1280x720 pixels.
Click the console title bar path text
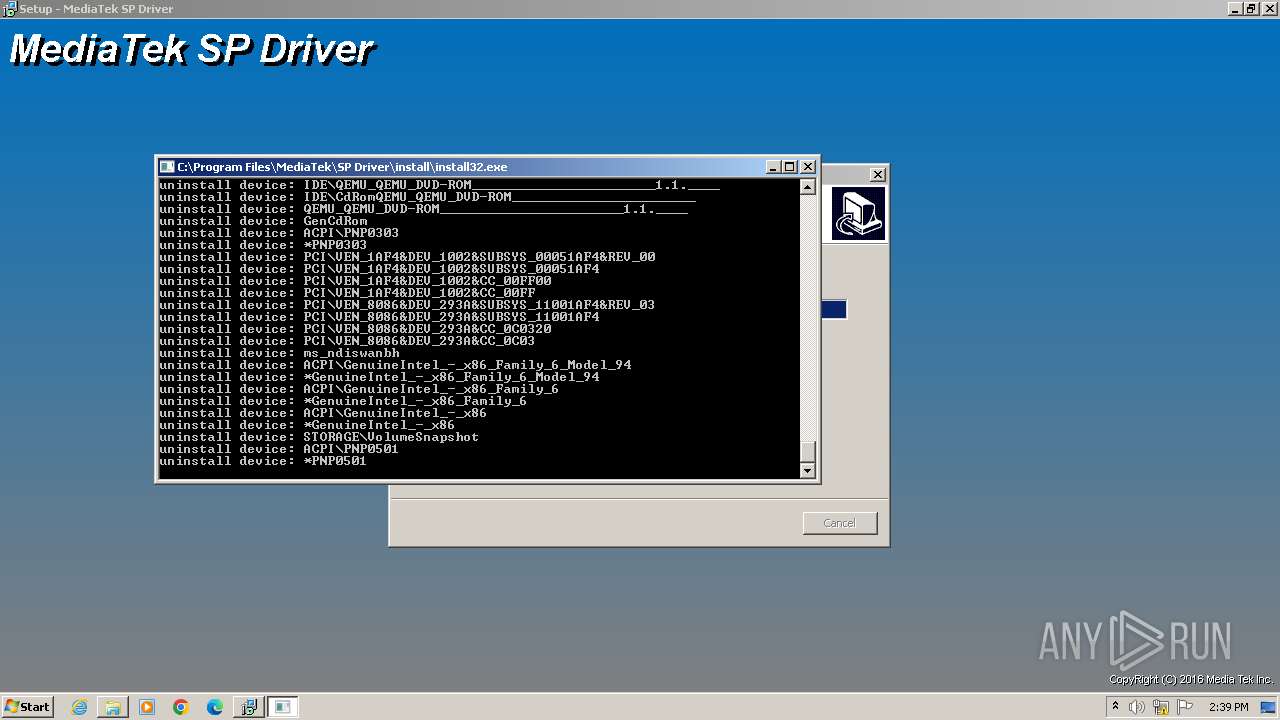(x=342, y=167)
